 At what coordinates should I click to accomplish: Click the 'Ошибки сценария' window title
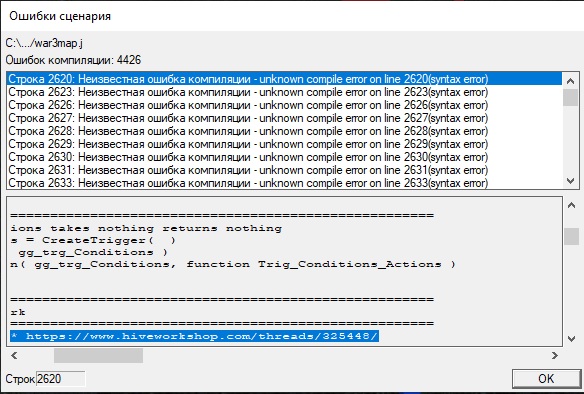[60, 16]
